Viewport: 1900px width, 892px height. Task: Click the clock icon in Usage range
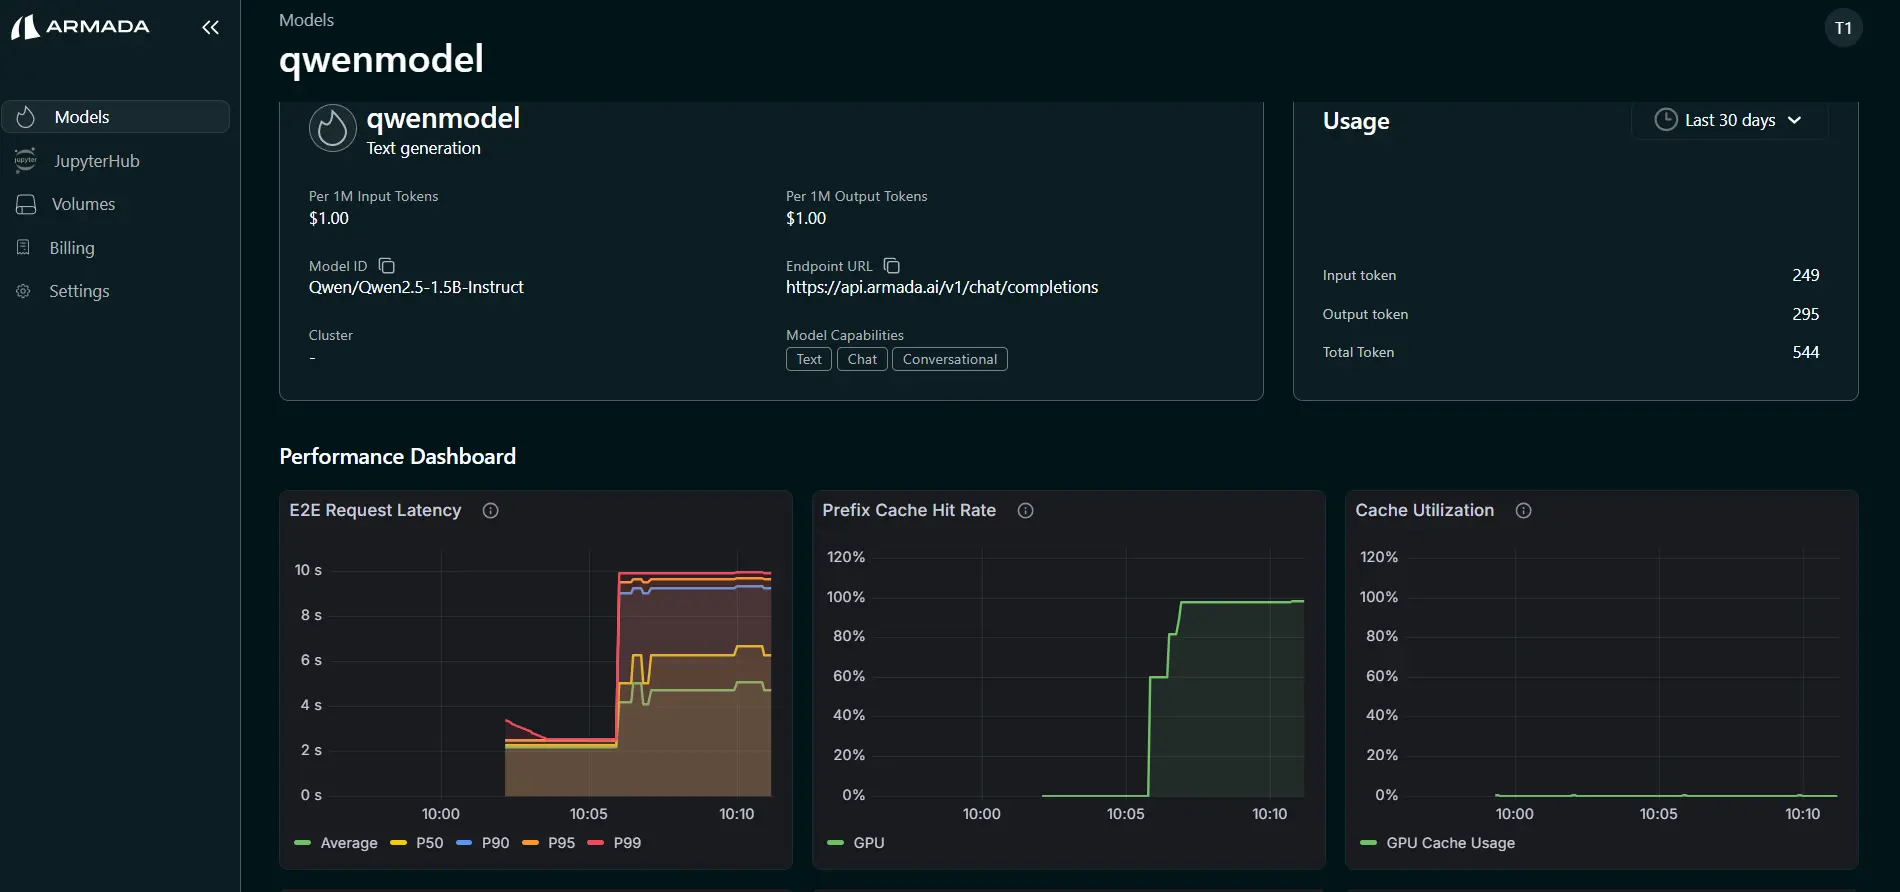point(1666,119)
